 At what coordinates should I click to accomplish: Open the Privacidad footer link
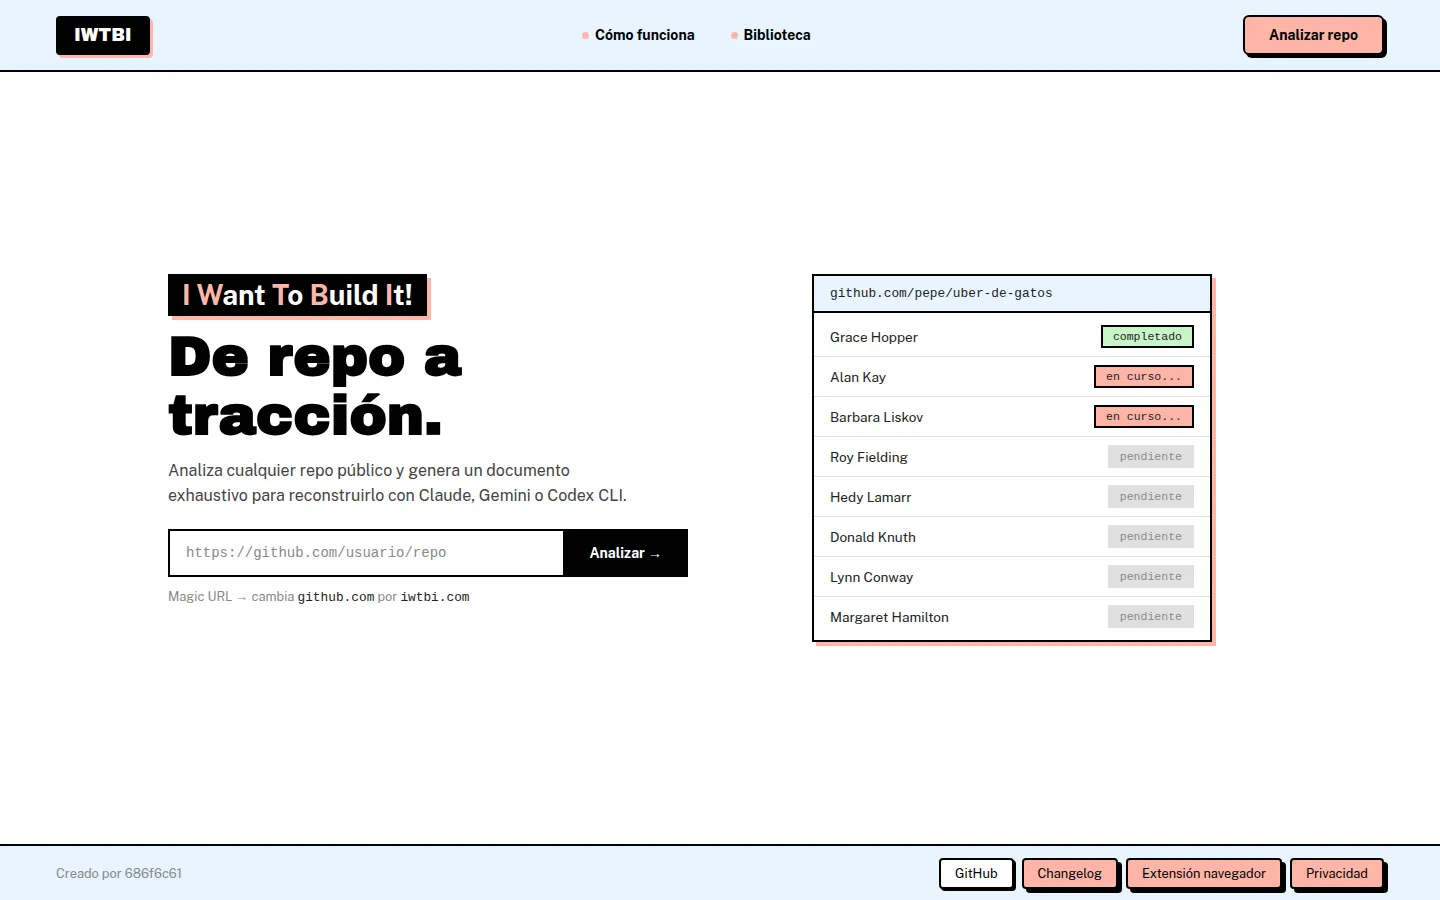[x=1337, y=873]
